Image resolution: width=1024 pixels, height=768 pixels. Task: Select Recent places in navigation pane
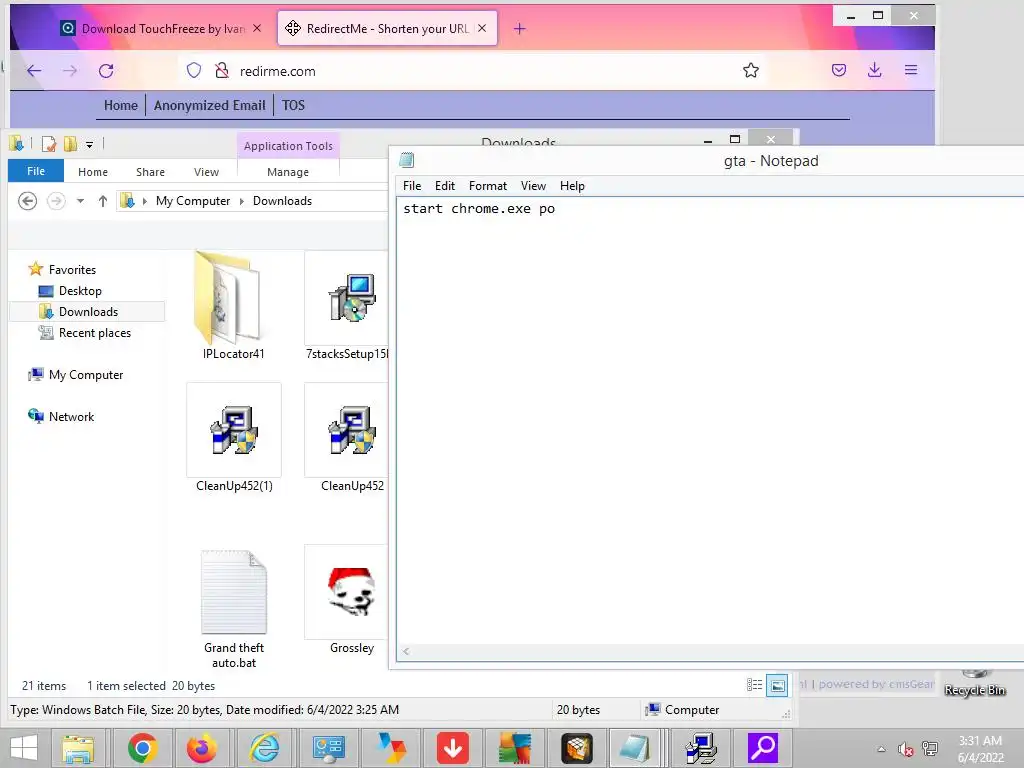pyautogui.click(x=95, y=332)
